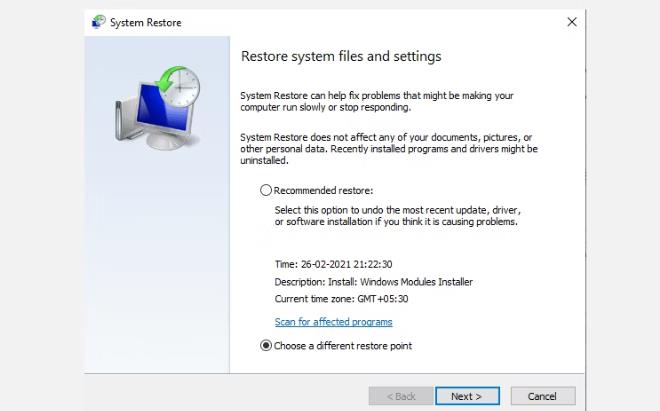The image size is (660, 411).
Task: Click the Current time zone: GMT+05:30 text
Action: [x=341, y=299]
